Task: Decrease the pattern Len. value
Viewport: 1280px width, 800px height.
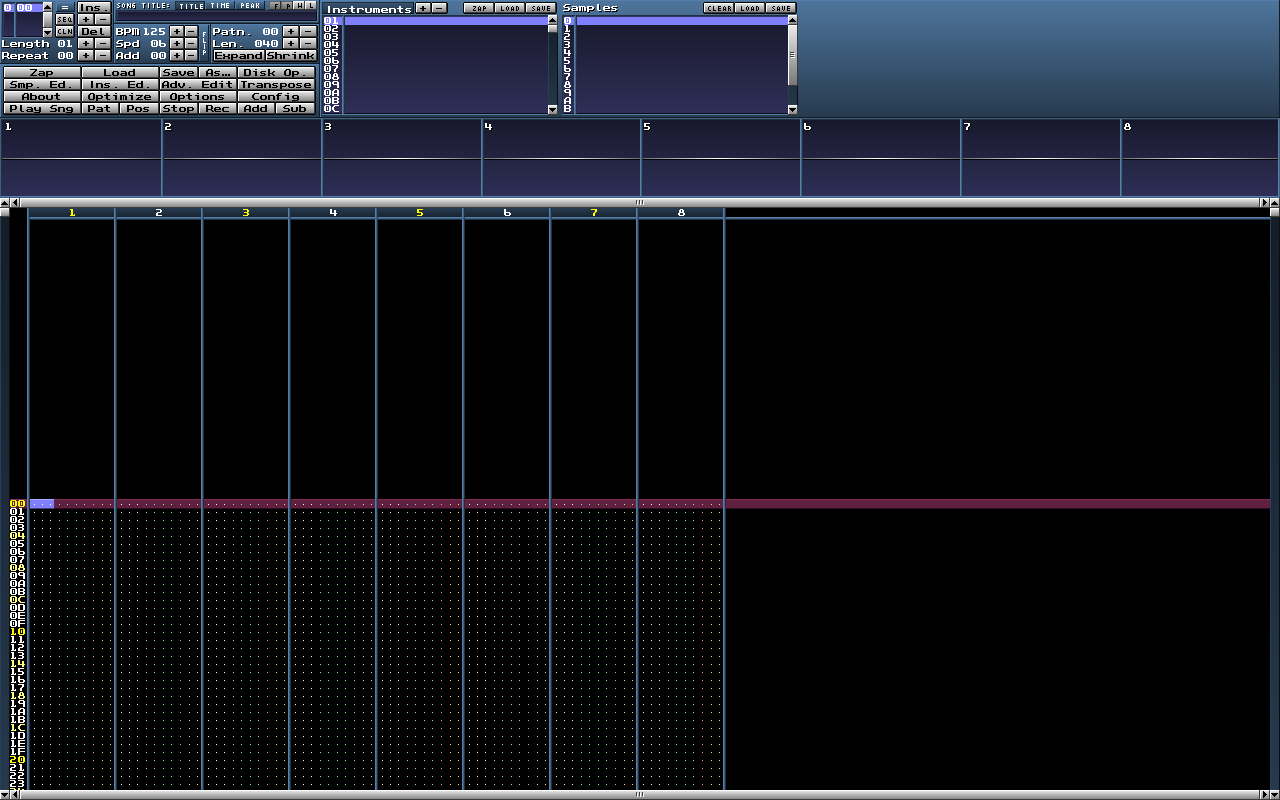Action: [x=307, y=43]
